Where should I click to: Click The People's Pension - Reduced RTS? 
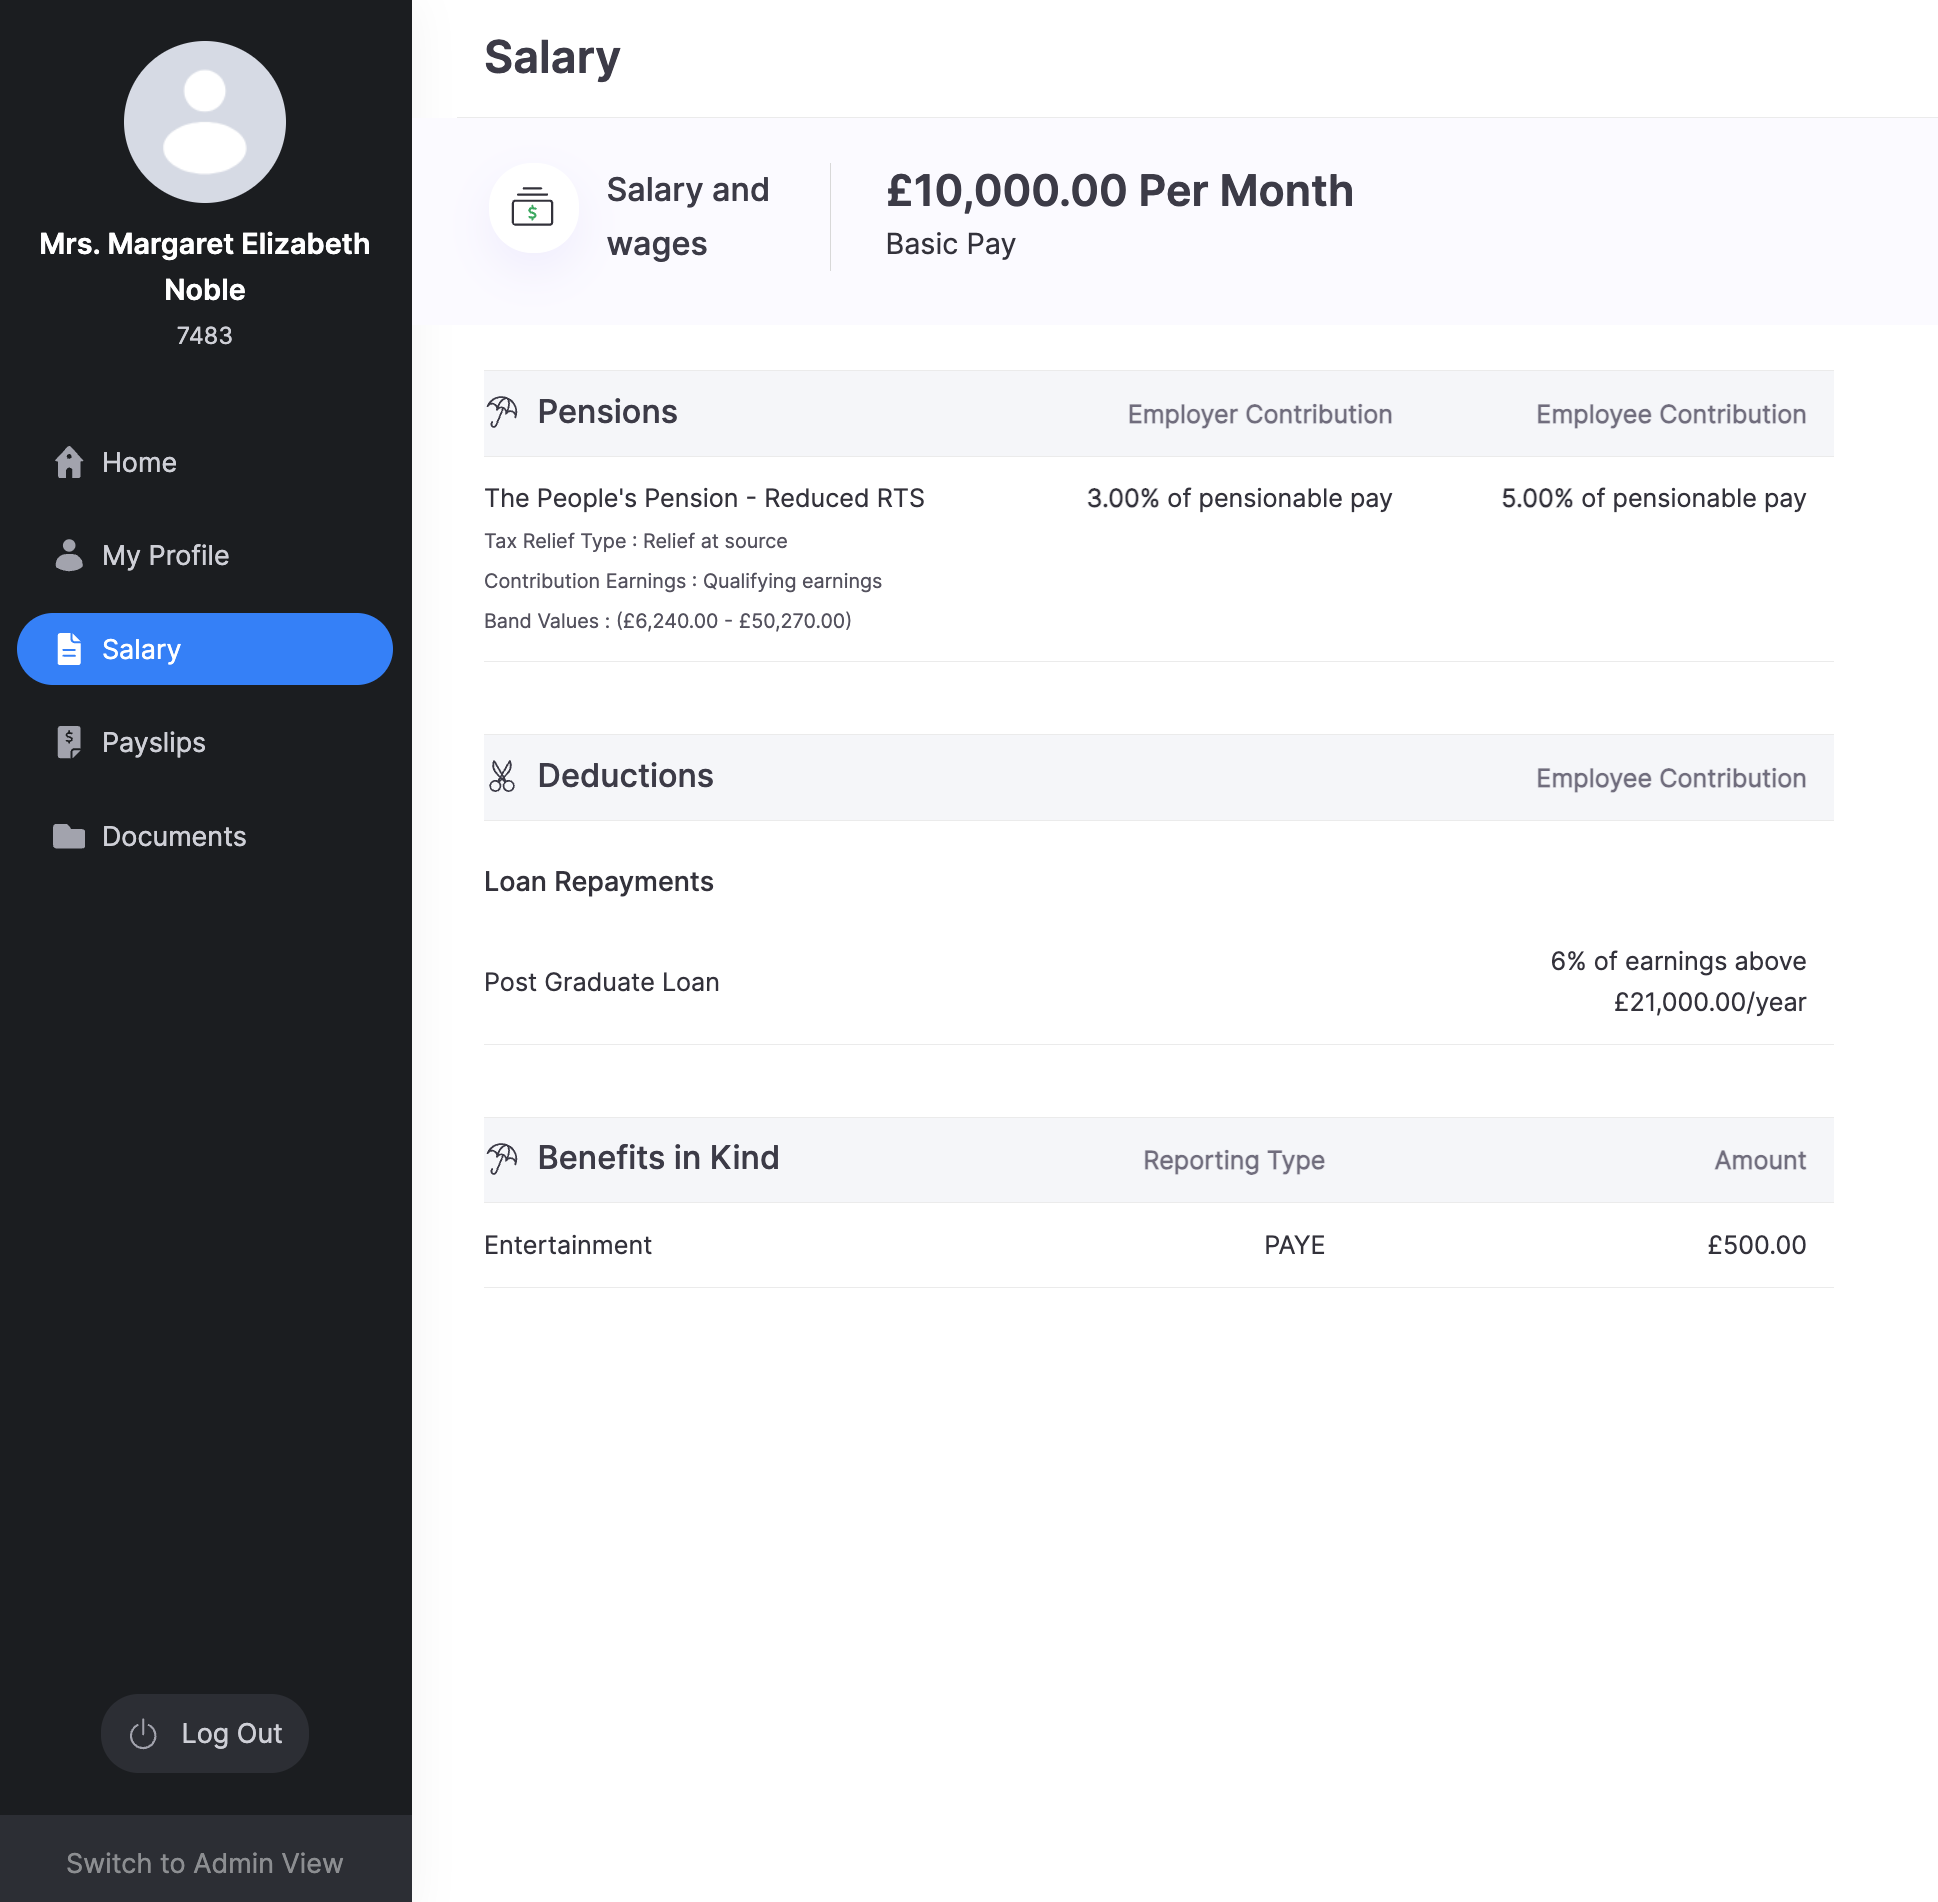point(705,498)
